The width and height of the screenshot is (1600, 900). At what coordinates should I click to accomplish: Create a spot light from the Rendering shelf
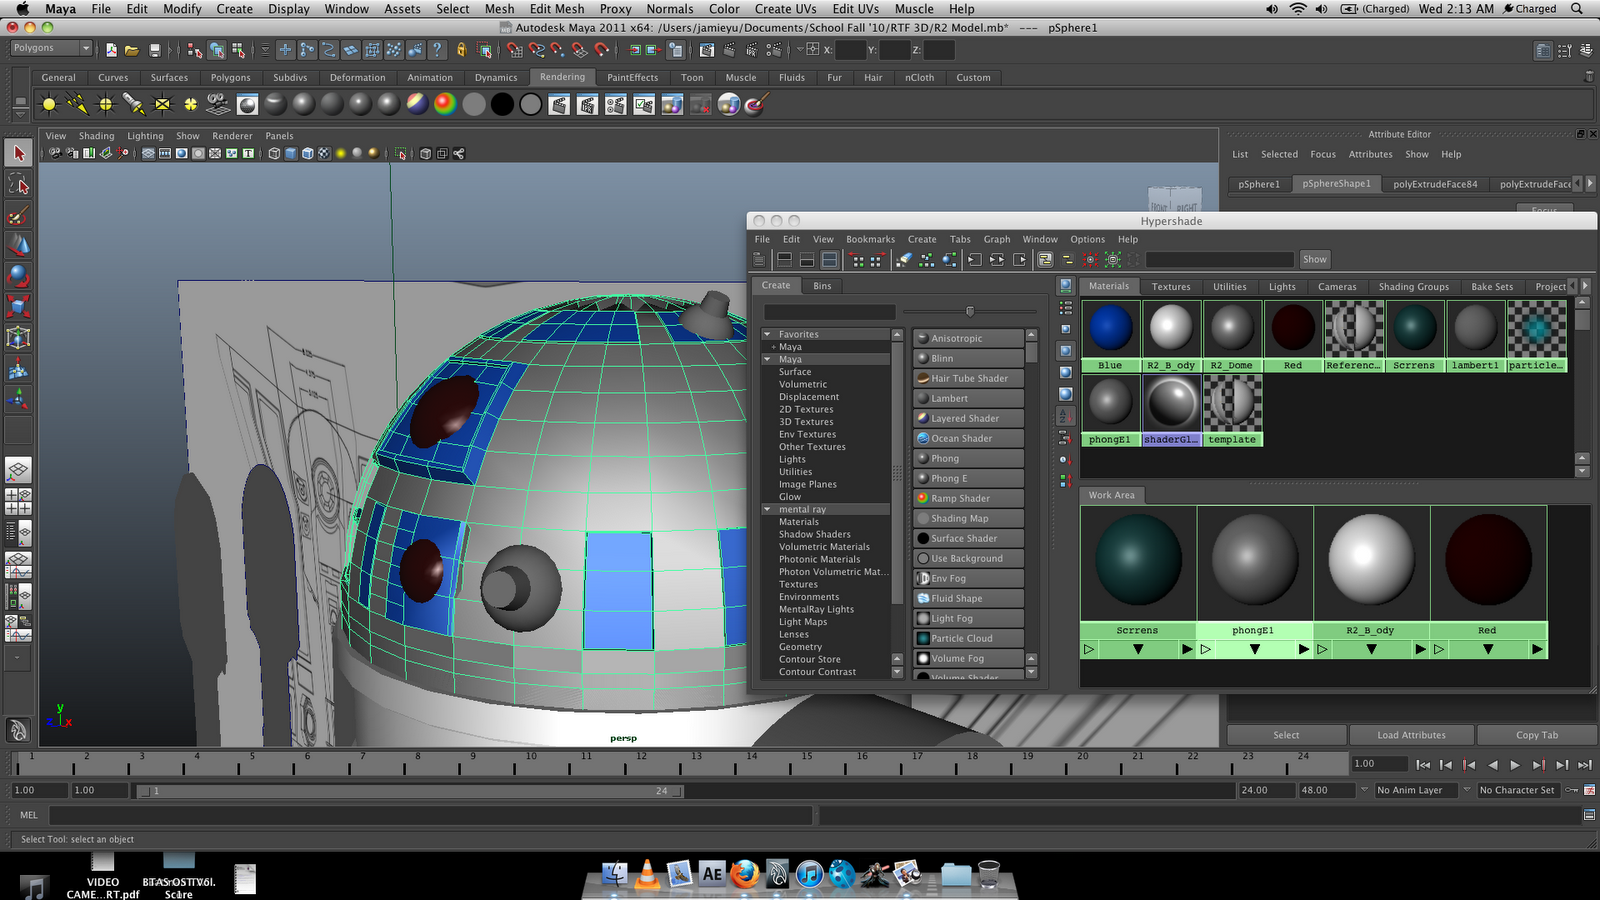click(133, 103)
